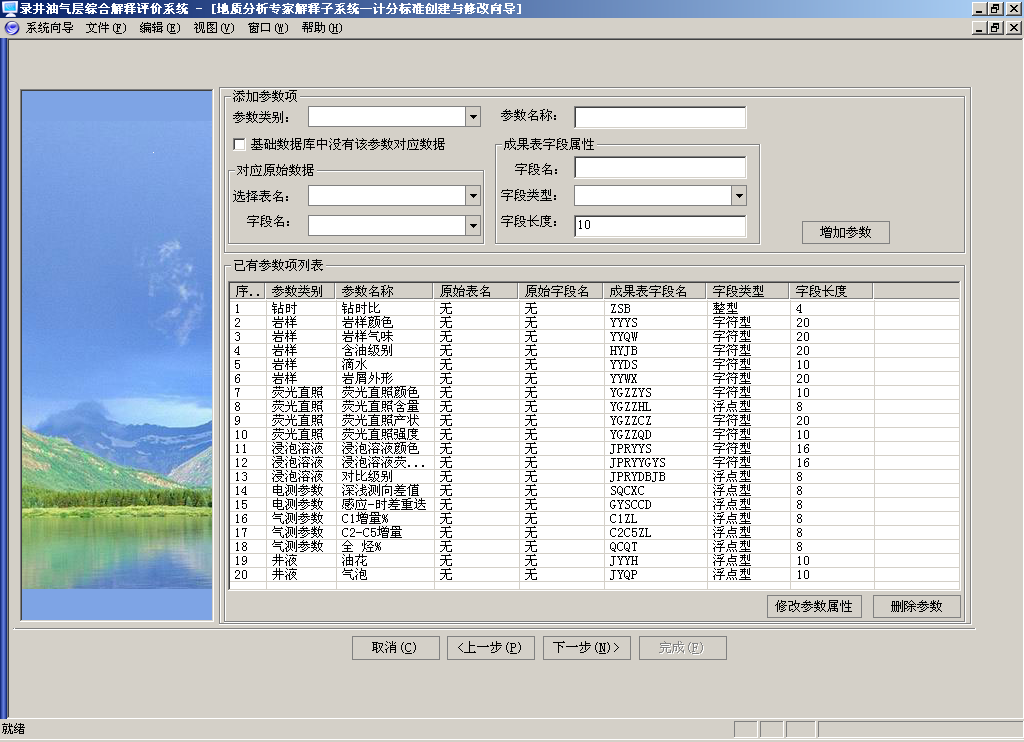Click inside the 参数名称 input field
1024x742 pixels.
coord(658,116)
